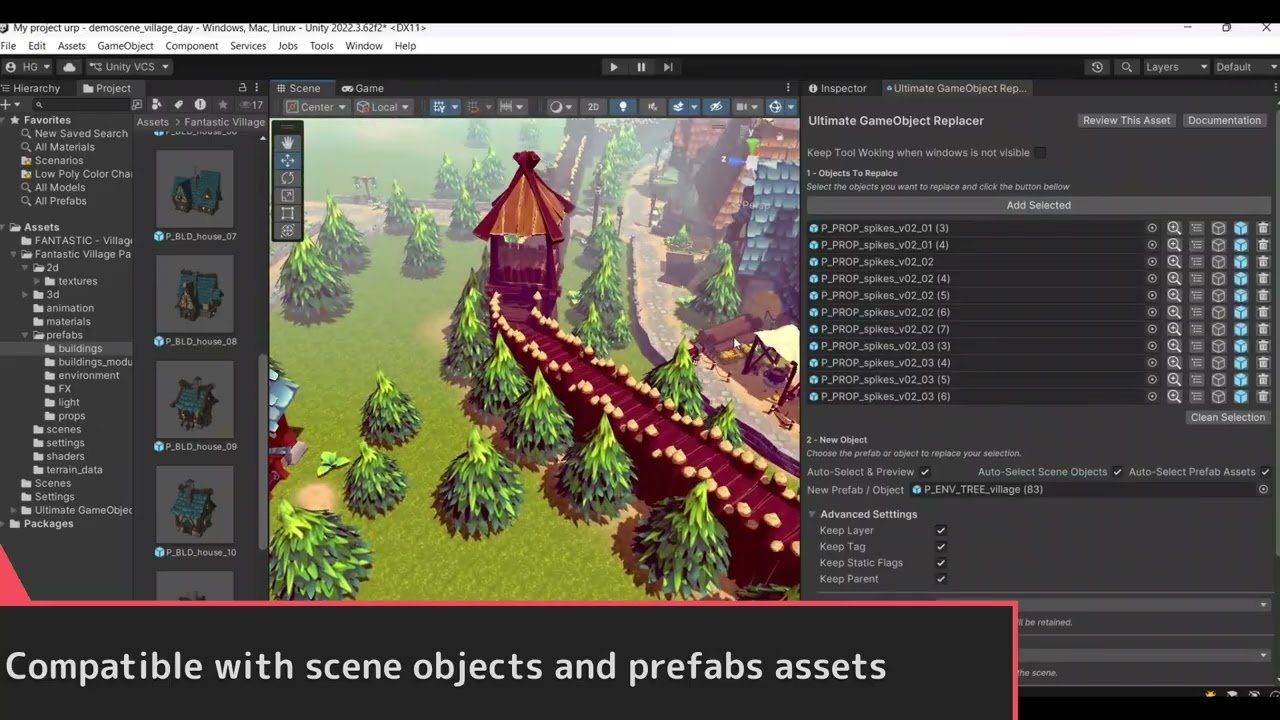
Task: Click the Clean Selection button
Action: point(1228,417)
